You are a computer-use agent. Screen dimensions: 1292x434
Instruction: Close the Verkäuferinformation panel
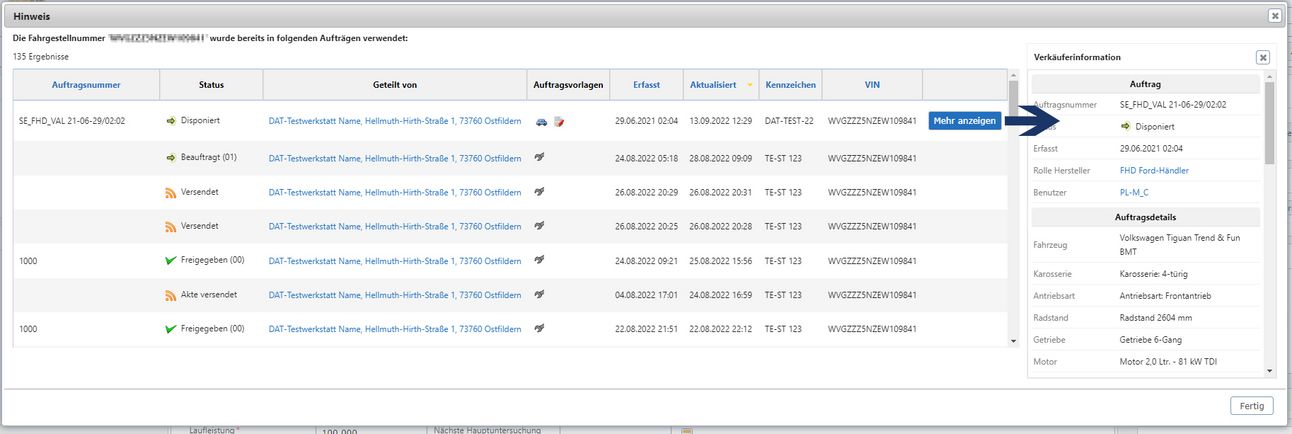(1262, 58)
